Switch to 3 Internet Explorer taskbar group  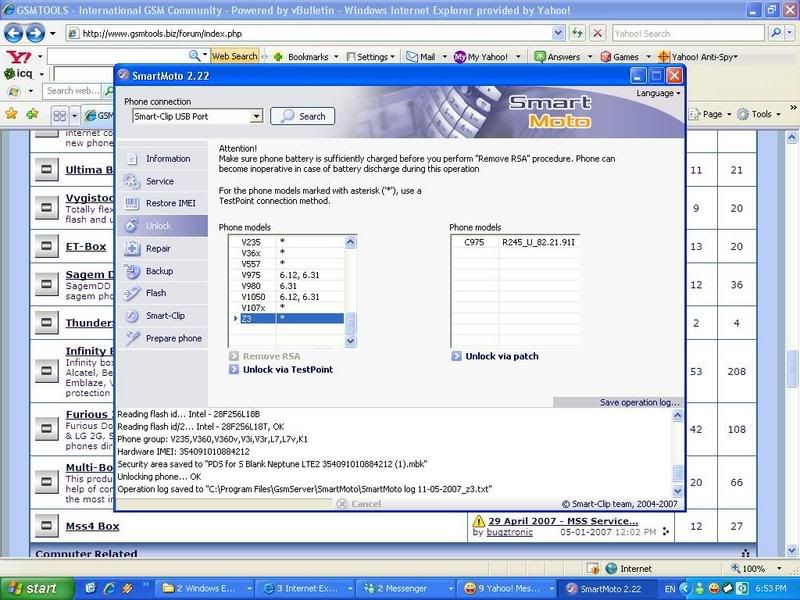coord(306,588)
